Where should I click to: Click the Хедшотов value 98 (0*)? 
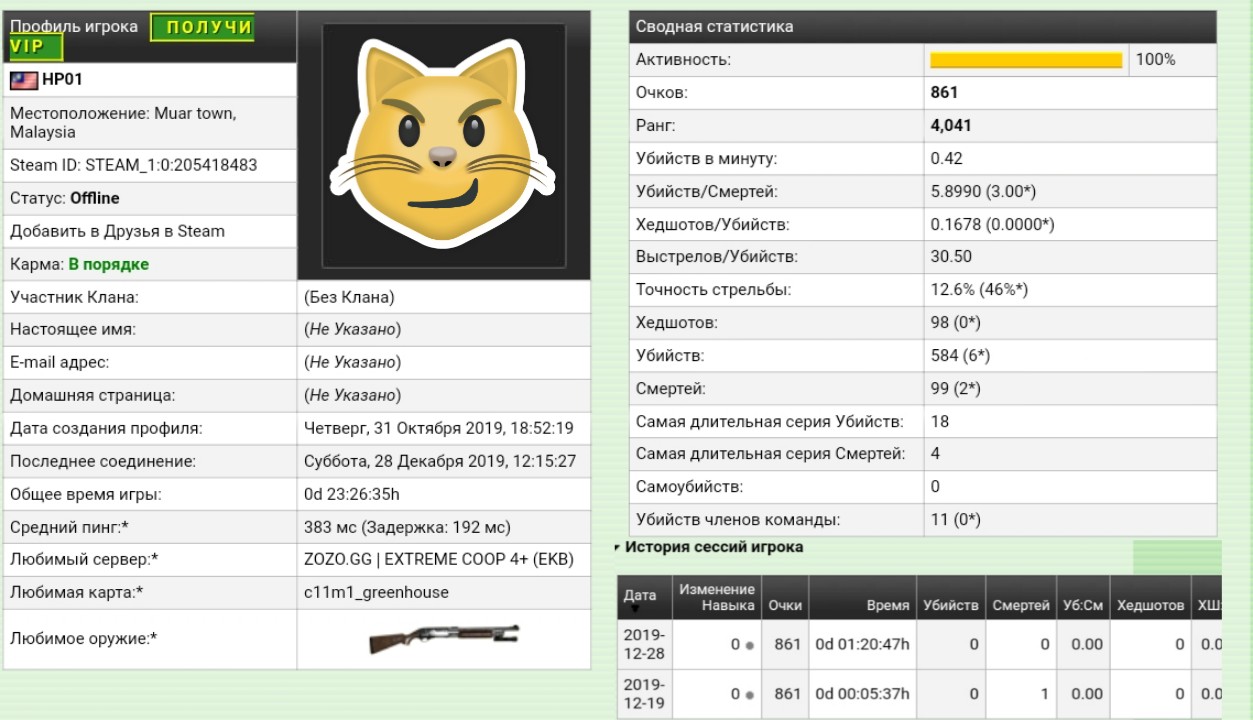click(x=955, y=323)
